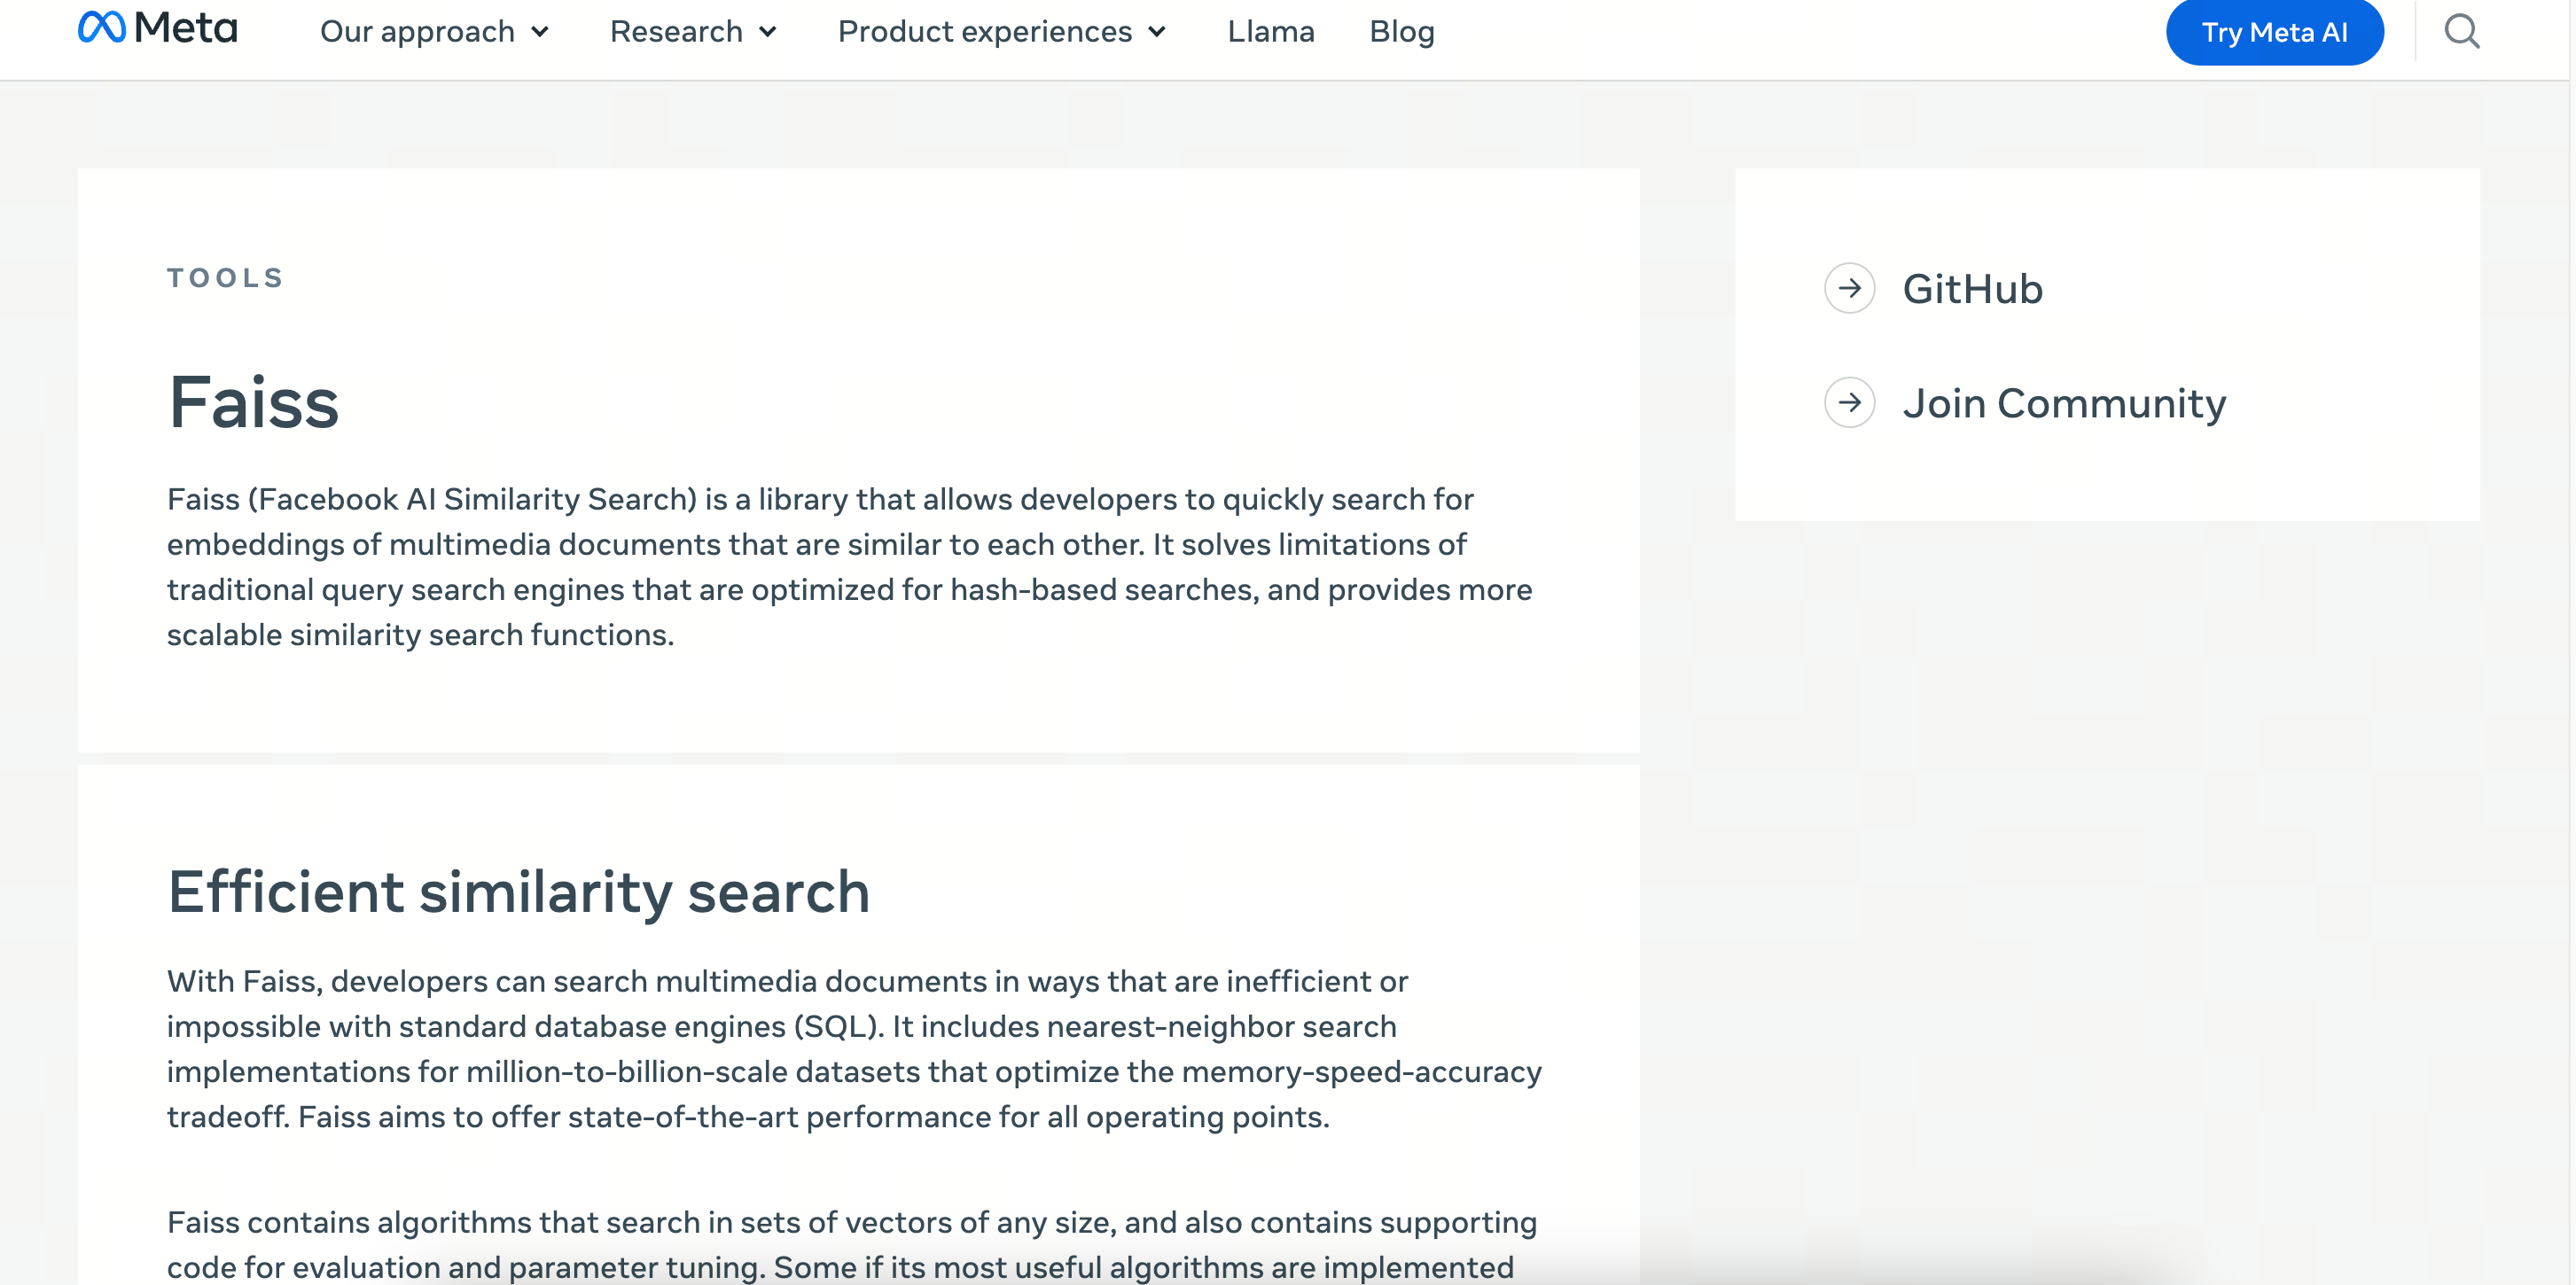This screenshot has height=1285, width=2576.
Task: Expand the Research chevron
Action: click(x=768, y=33)
